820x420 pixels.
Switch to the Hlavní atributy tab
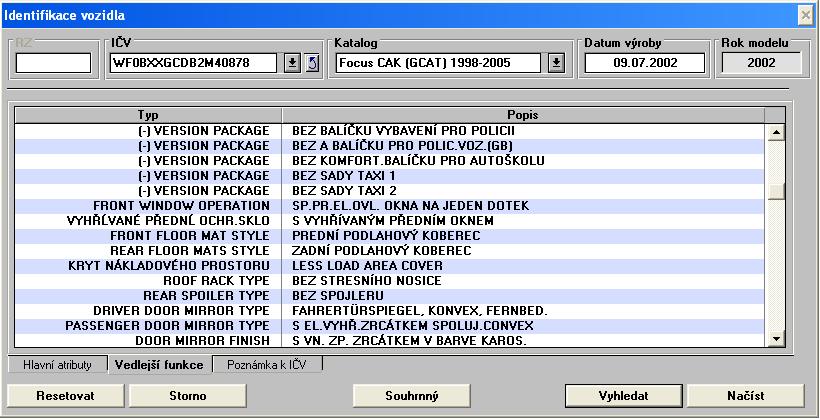57,365
